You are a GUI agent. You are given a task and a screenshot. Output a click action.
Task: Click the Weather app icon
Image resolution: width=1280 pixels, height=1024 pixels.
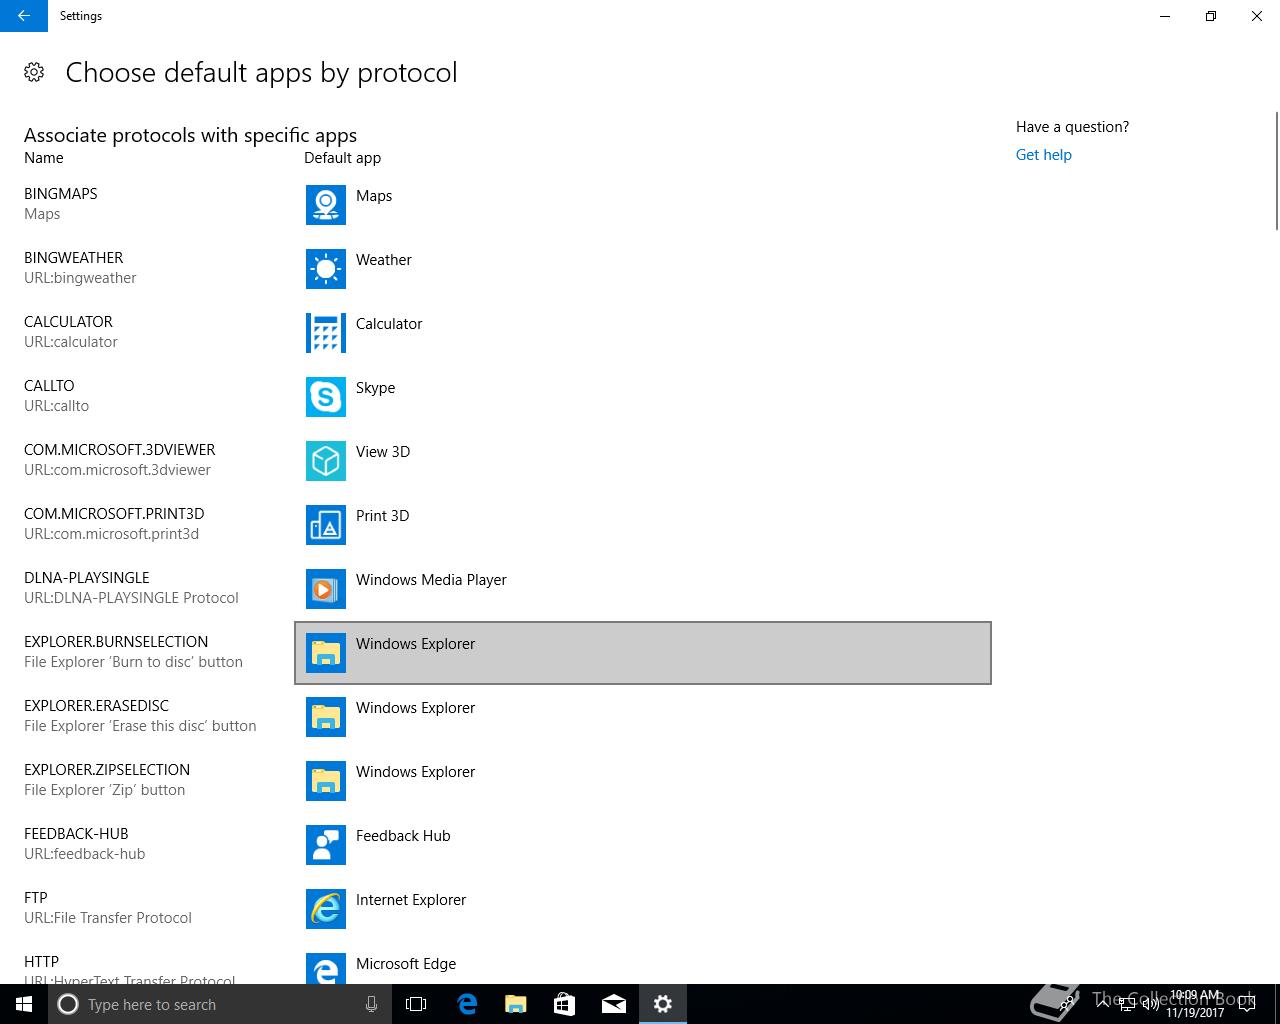(326, 269)
